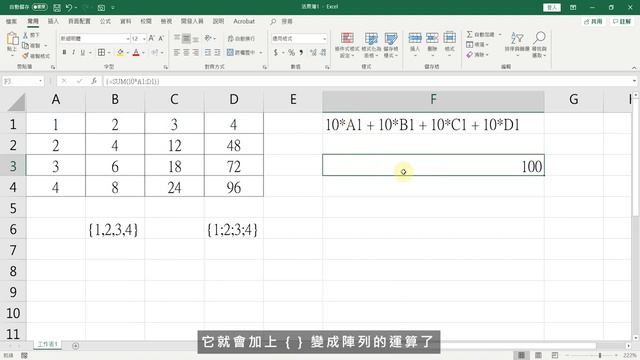The image size is (640, 360).
Task: Click the Increase Font Size icon
Action: pyautogui.click(x=151, y=38)
